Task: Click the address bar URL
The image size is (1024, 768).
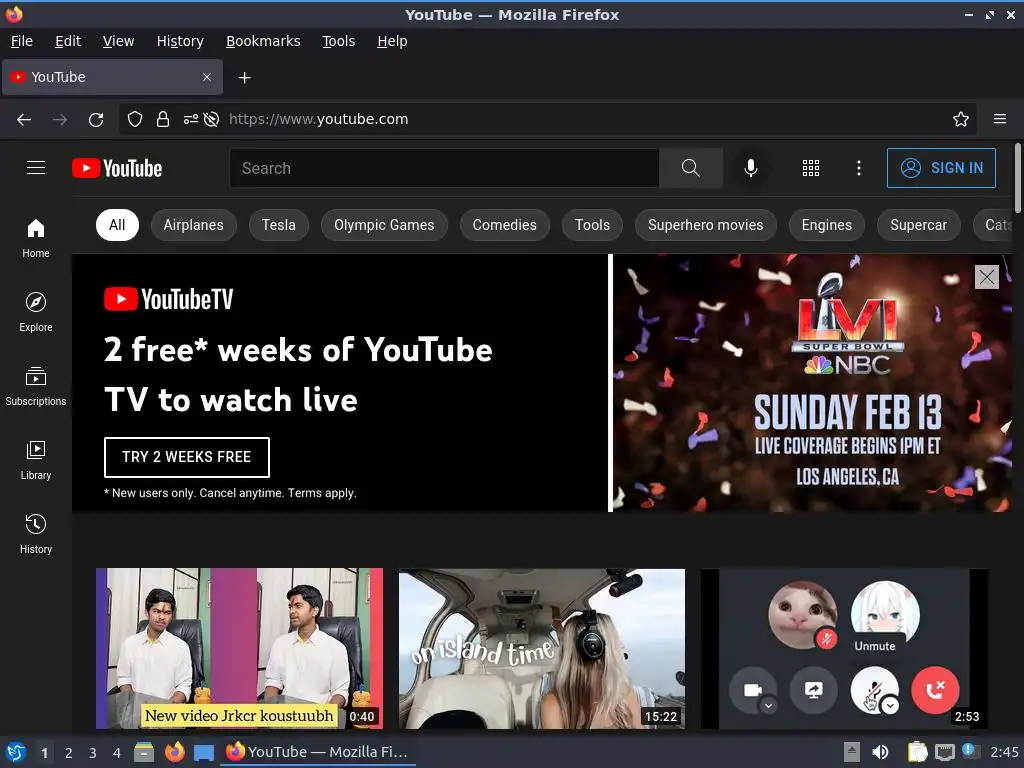Action: coord(319,119)
